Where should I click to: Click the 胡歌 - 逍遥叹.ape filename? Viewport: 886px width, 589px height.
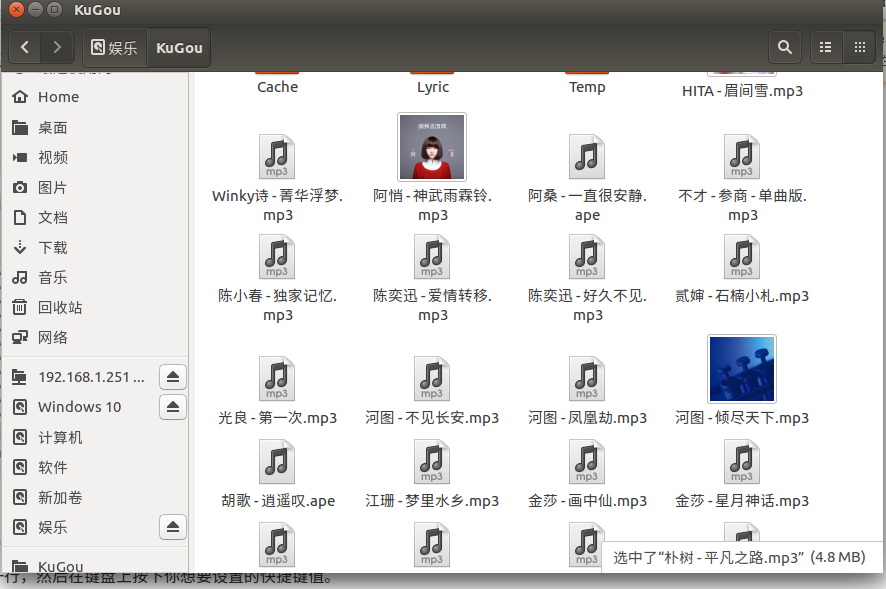tap(278, 501)
